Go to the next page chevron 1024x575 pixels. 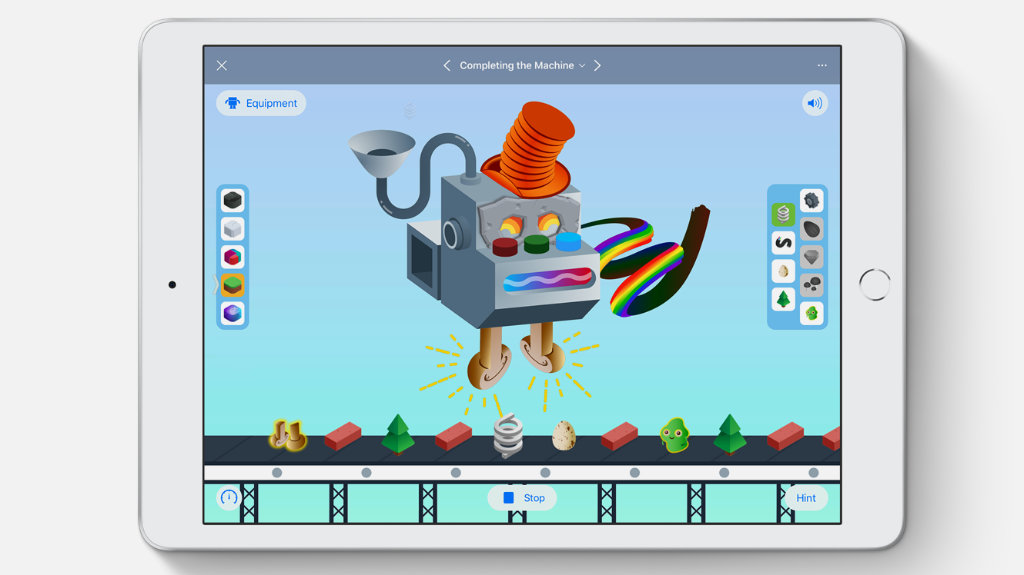pos(597,65)
